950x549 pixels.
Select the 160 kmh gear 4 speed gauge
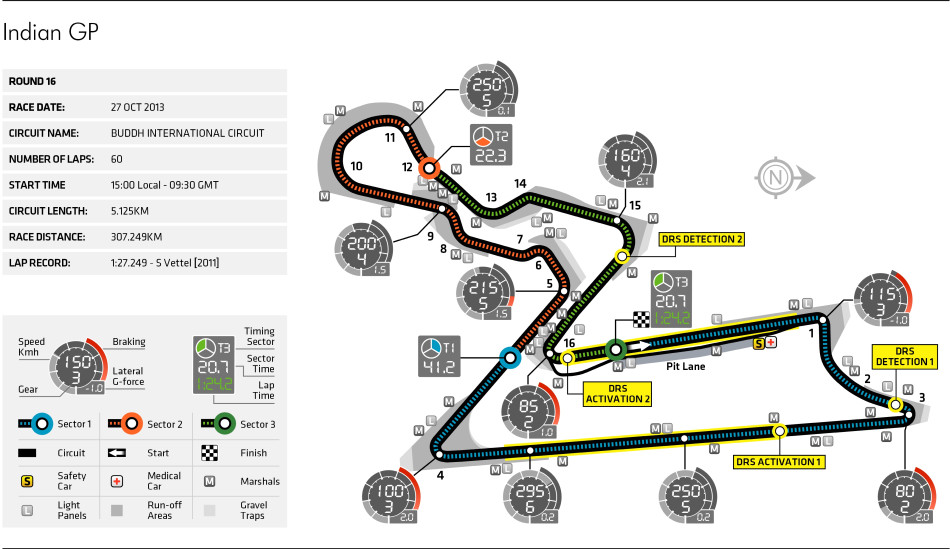point(627,161)
